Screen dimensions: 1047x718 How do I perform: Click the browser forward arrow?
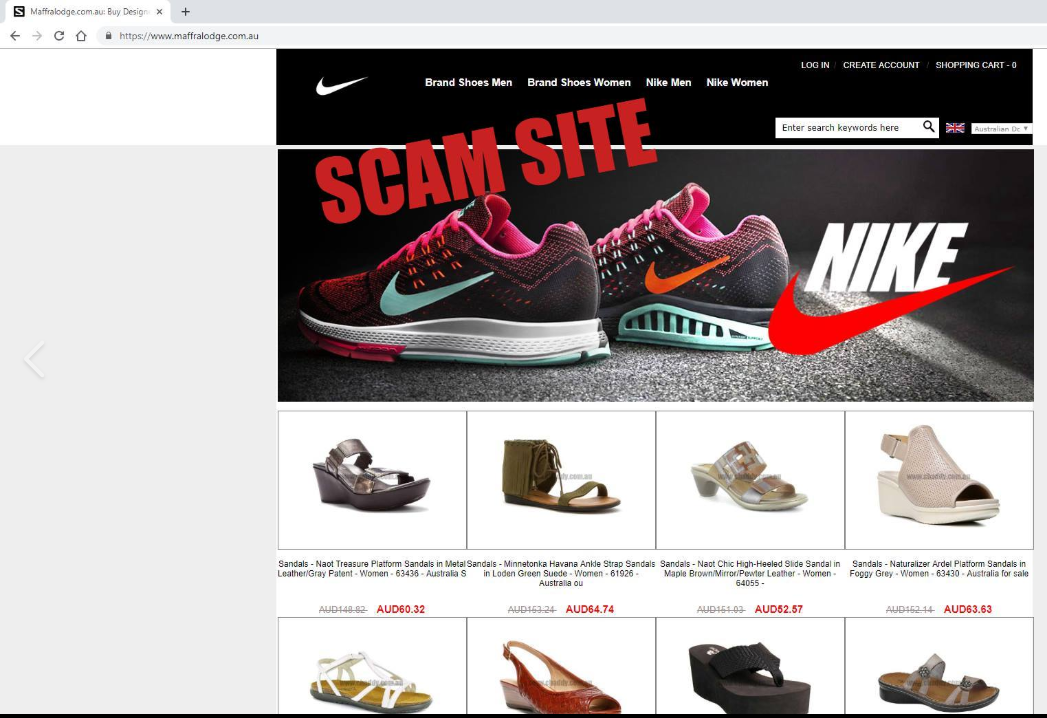[x=37, y=36]
